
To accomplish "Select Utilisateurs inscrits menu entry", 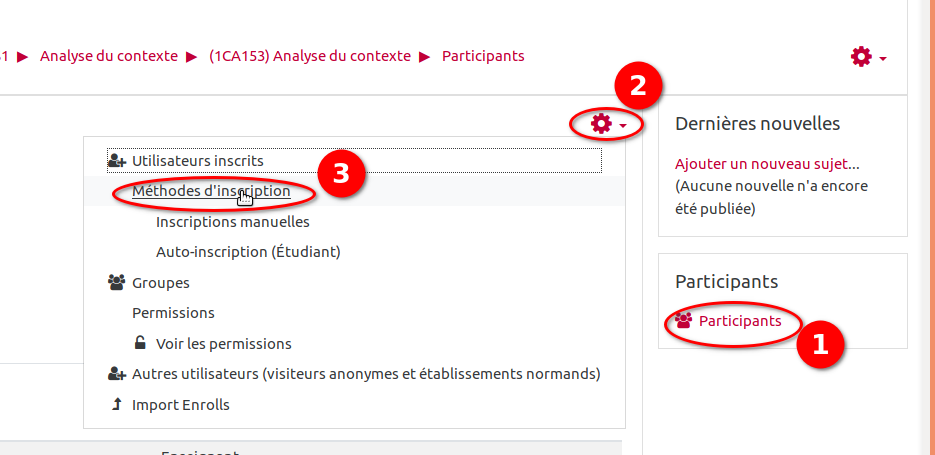I will click(x=198, y=160).
